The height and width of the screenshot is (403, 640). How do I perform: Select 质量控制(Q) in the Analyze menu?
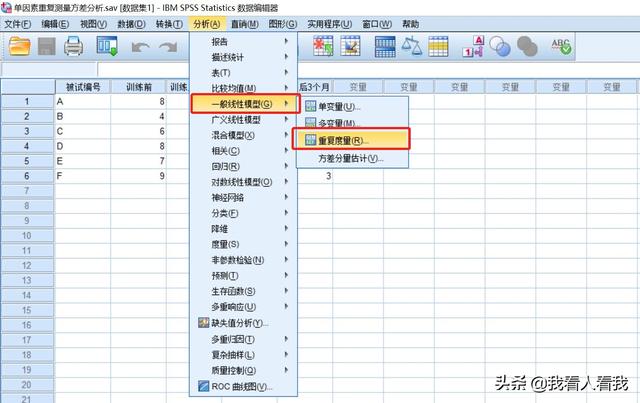244,370
